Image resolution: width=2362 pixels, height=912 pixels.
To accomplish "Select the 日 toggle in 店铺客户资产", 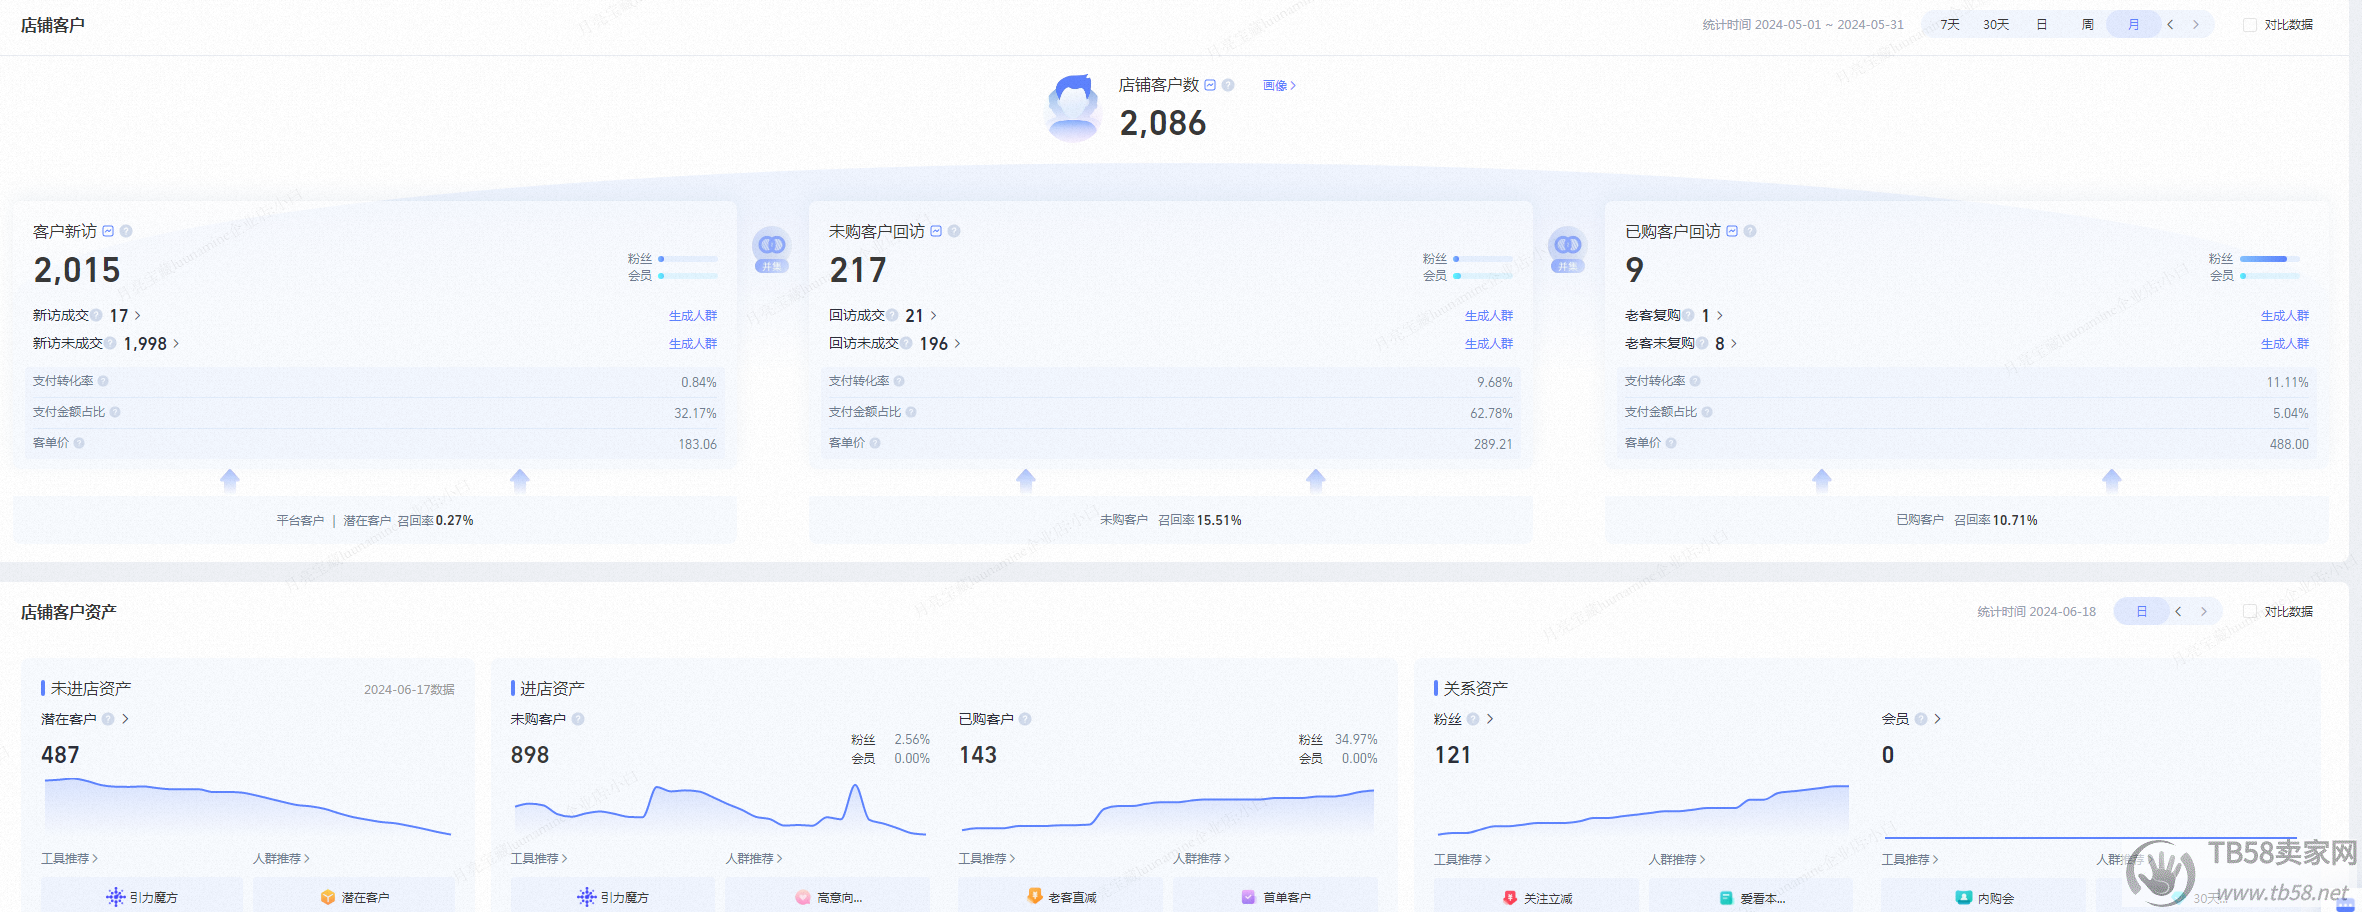I will tap(2141, 611).
